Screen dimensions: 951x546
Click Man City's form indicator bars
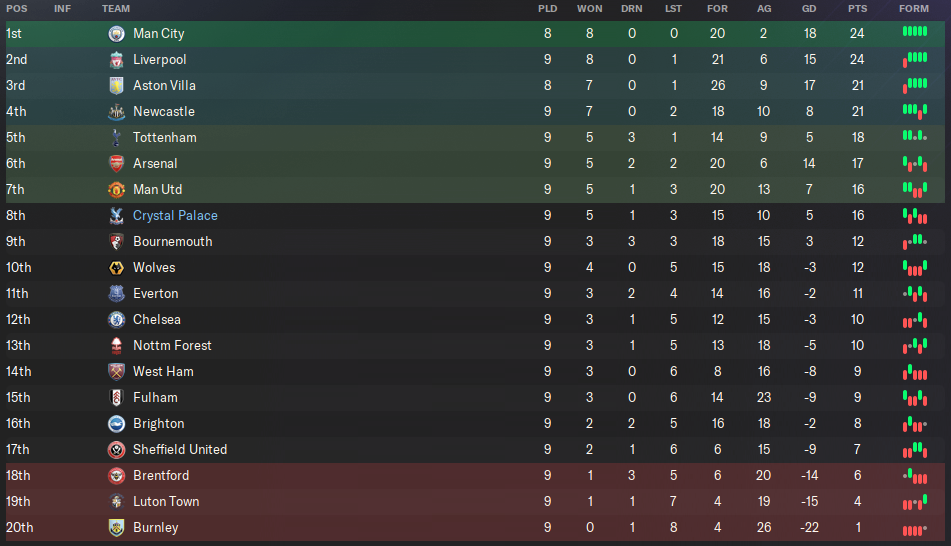[x=915, y=32]
